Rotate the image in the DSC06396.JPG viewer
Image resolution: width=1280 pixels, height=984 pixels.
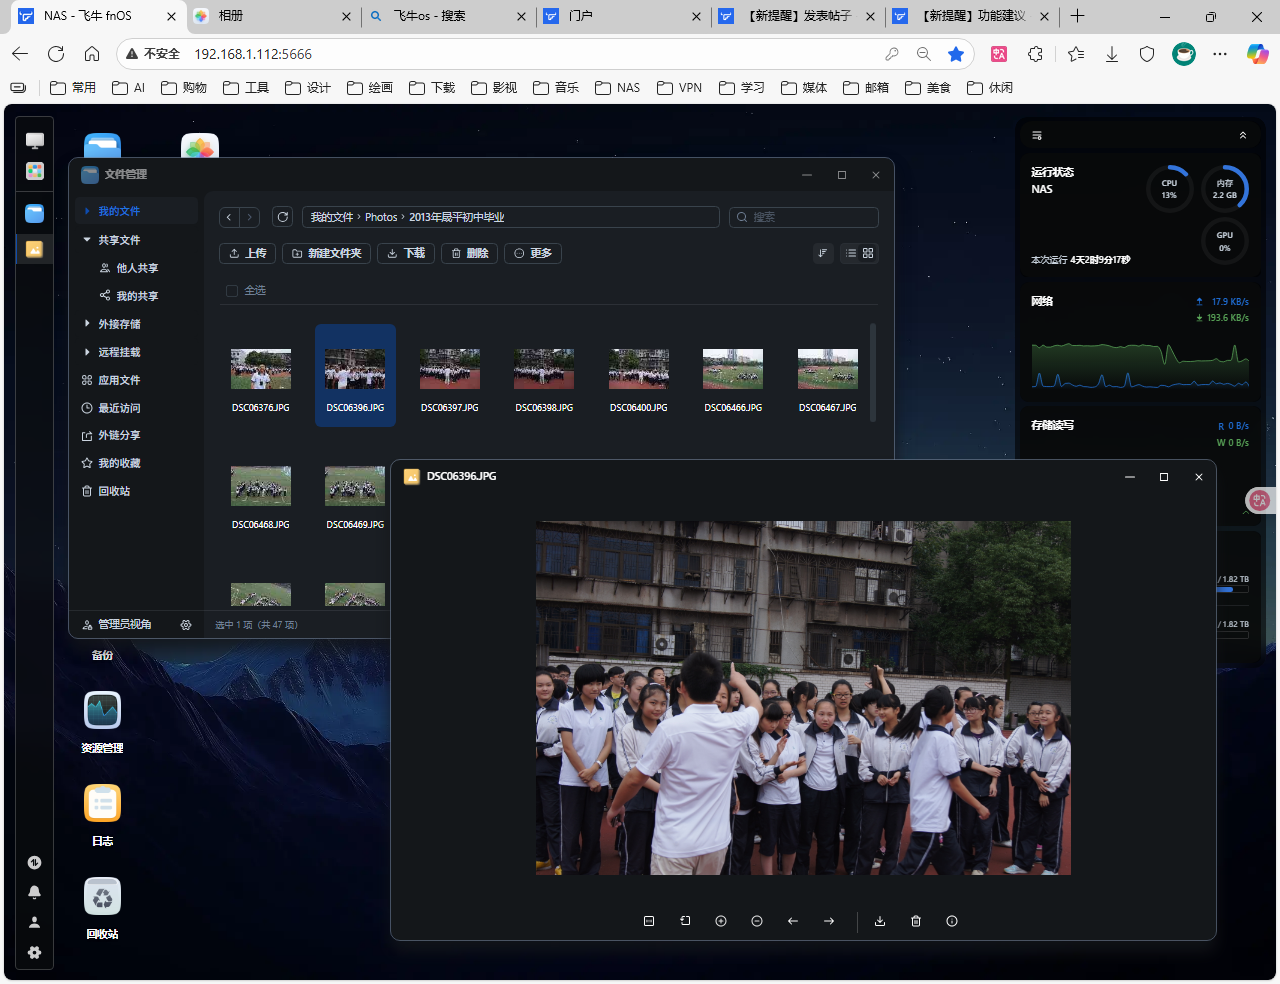[x=685, y=921]
